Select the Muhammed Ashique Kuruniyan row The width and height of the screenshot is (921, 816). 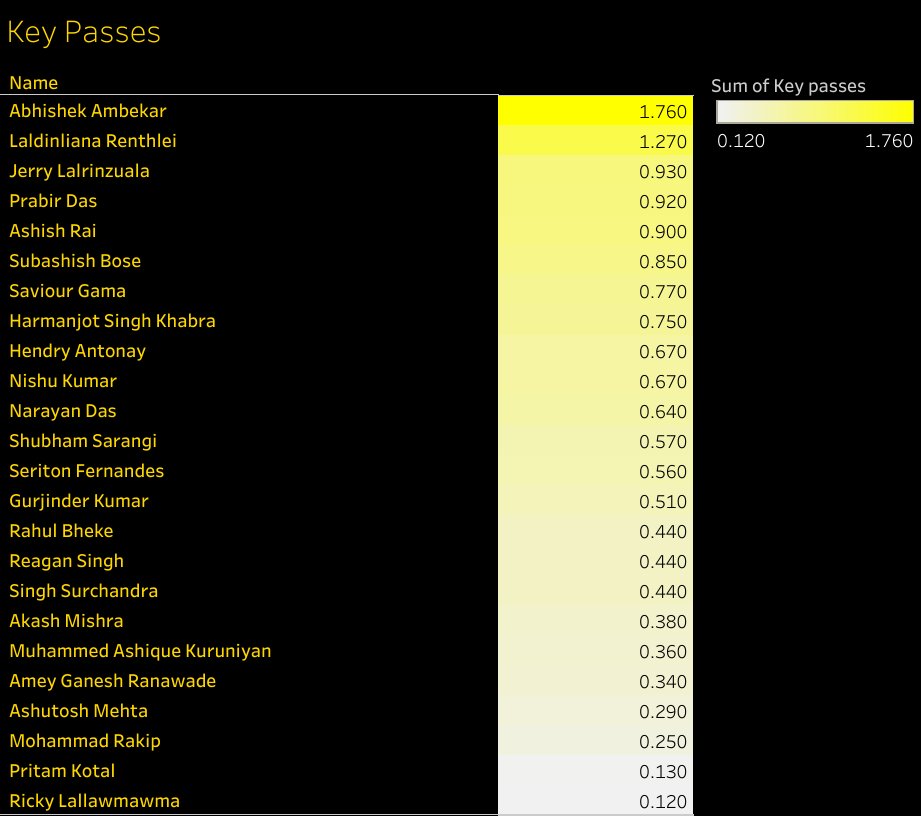(139, 651)
